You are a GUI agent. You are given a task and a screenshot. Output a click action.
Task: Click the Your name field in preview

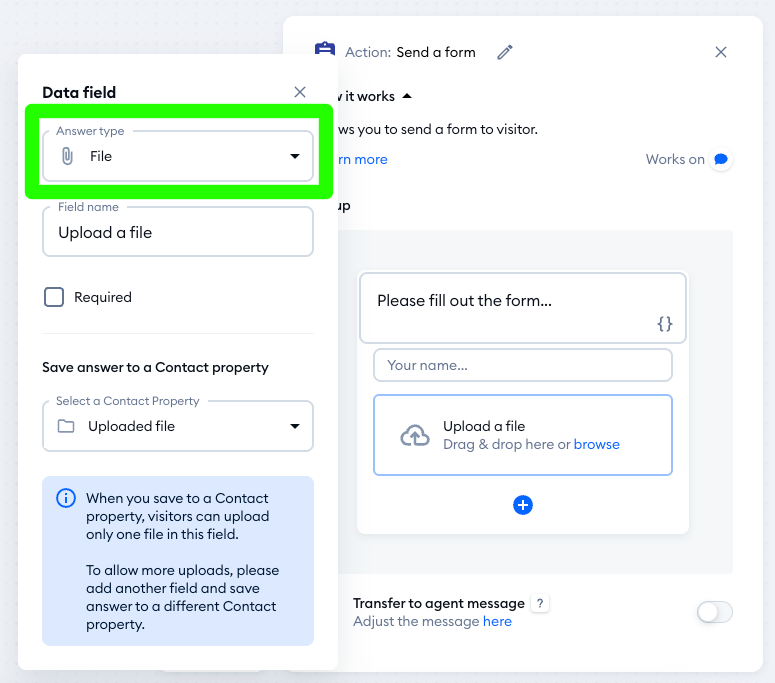[x=523, y=365]
